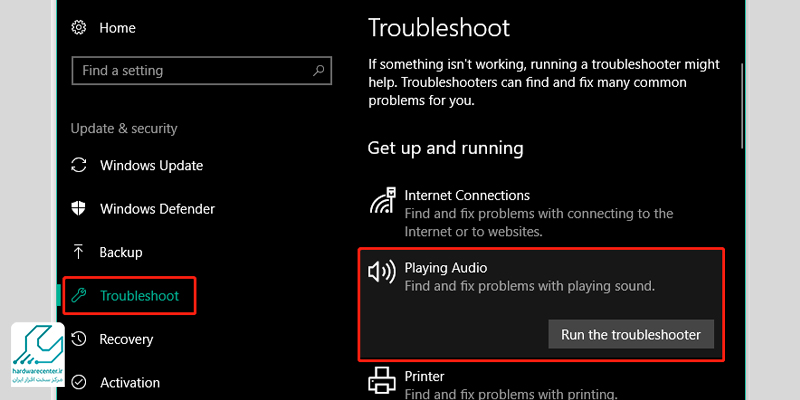Viewport: 800px width, 400px height.
Task: Click the Backup upload arrow icon
Action: coord(79,252)
